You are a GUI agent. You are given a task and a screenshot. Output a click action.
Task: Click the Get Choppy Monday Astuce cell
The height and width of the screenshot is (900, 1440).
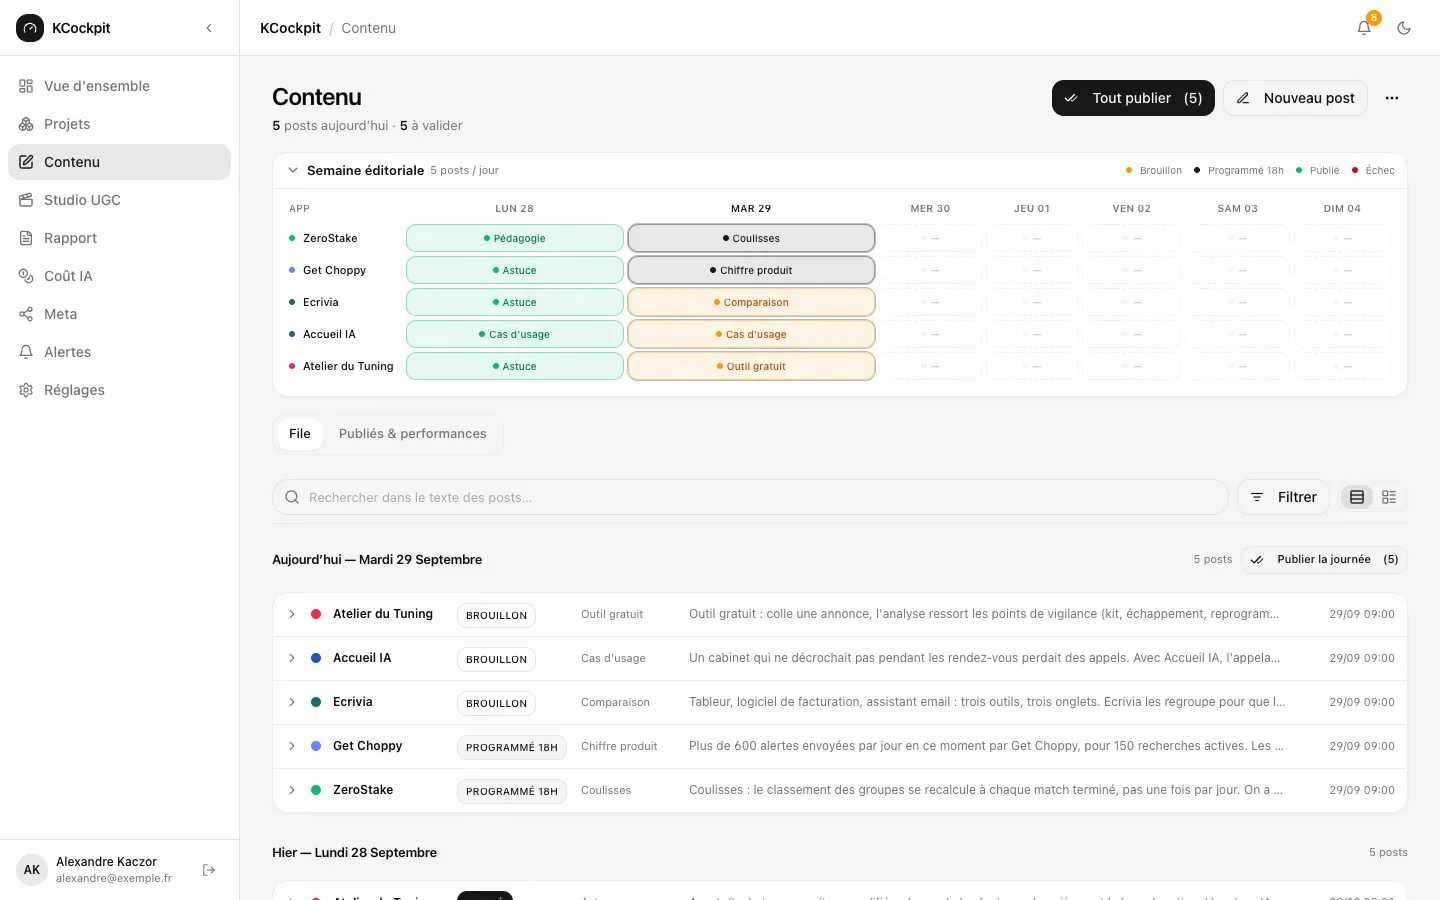515,270
